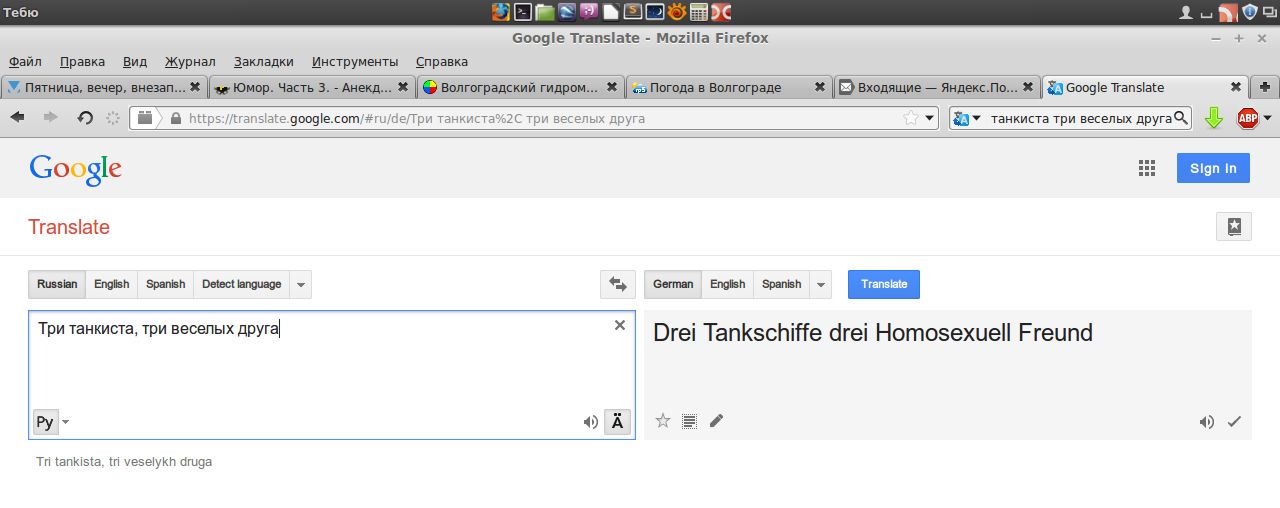Close the Погода в Волгограде tab
The image size is (1280, 508).
(820, 87)
